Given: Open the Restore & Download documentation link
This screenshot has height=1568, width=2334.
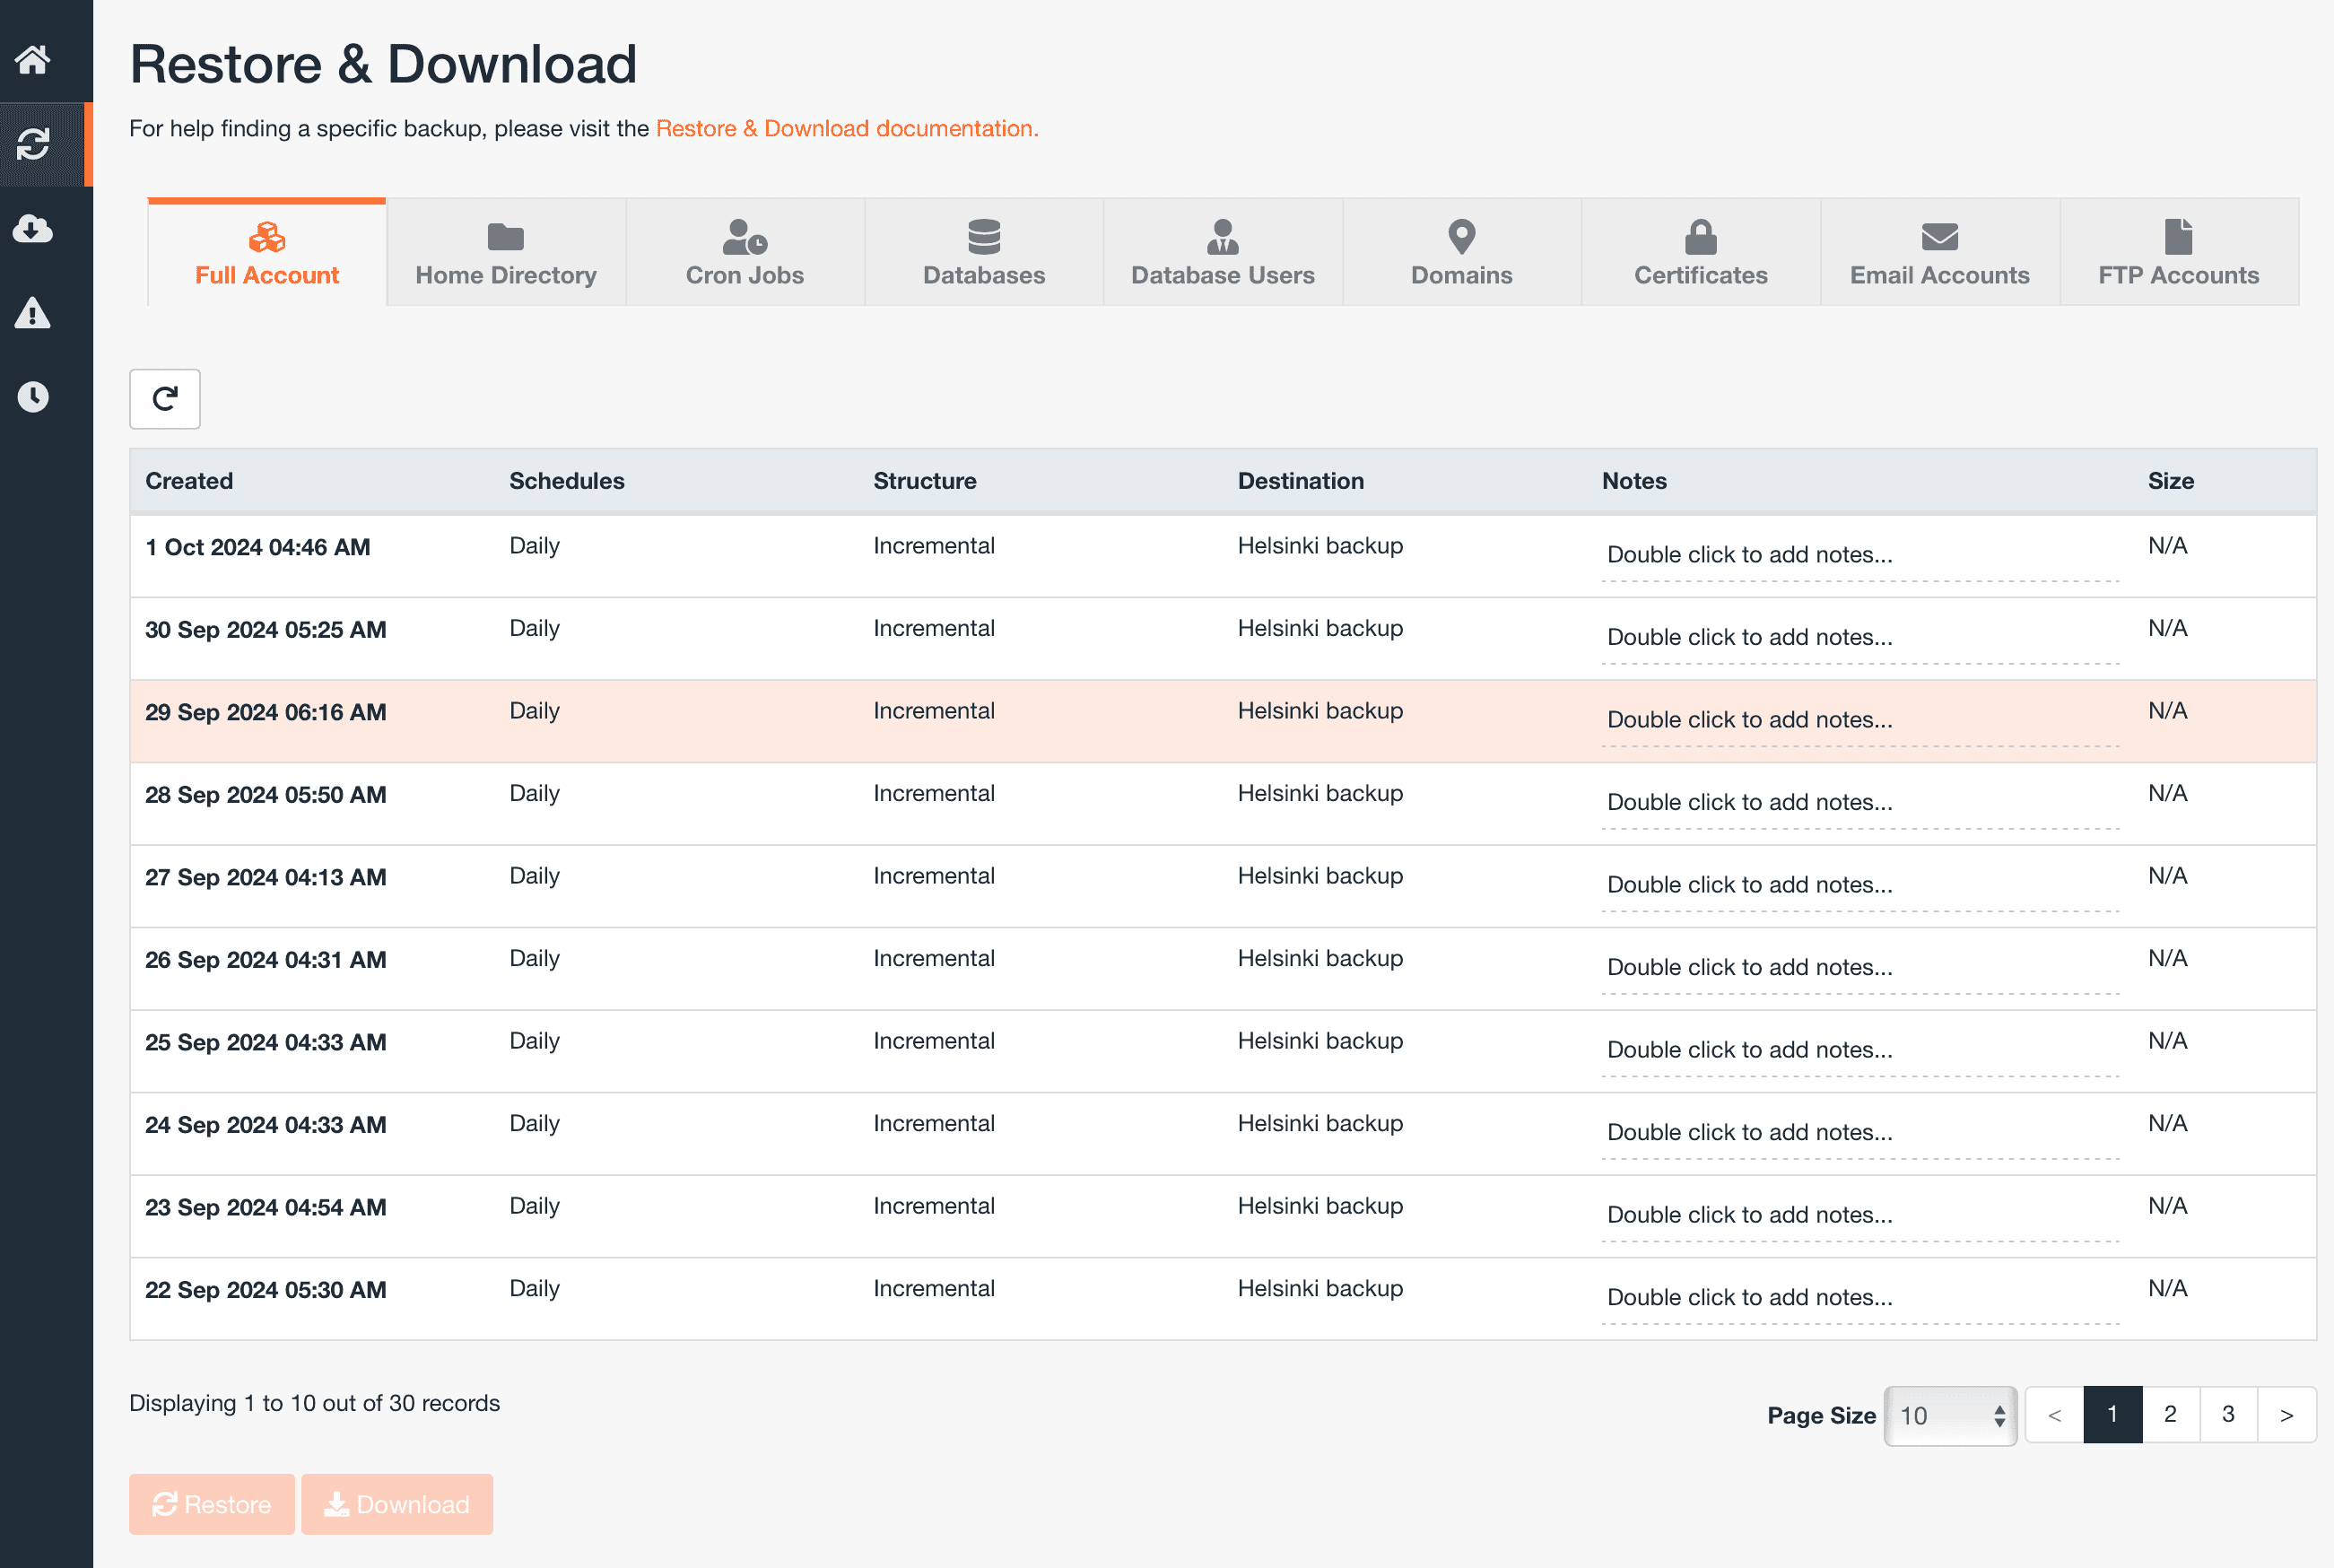Looking at the screenshot, I should tap(846, 128).
